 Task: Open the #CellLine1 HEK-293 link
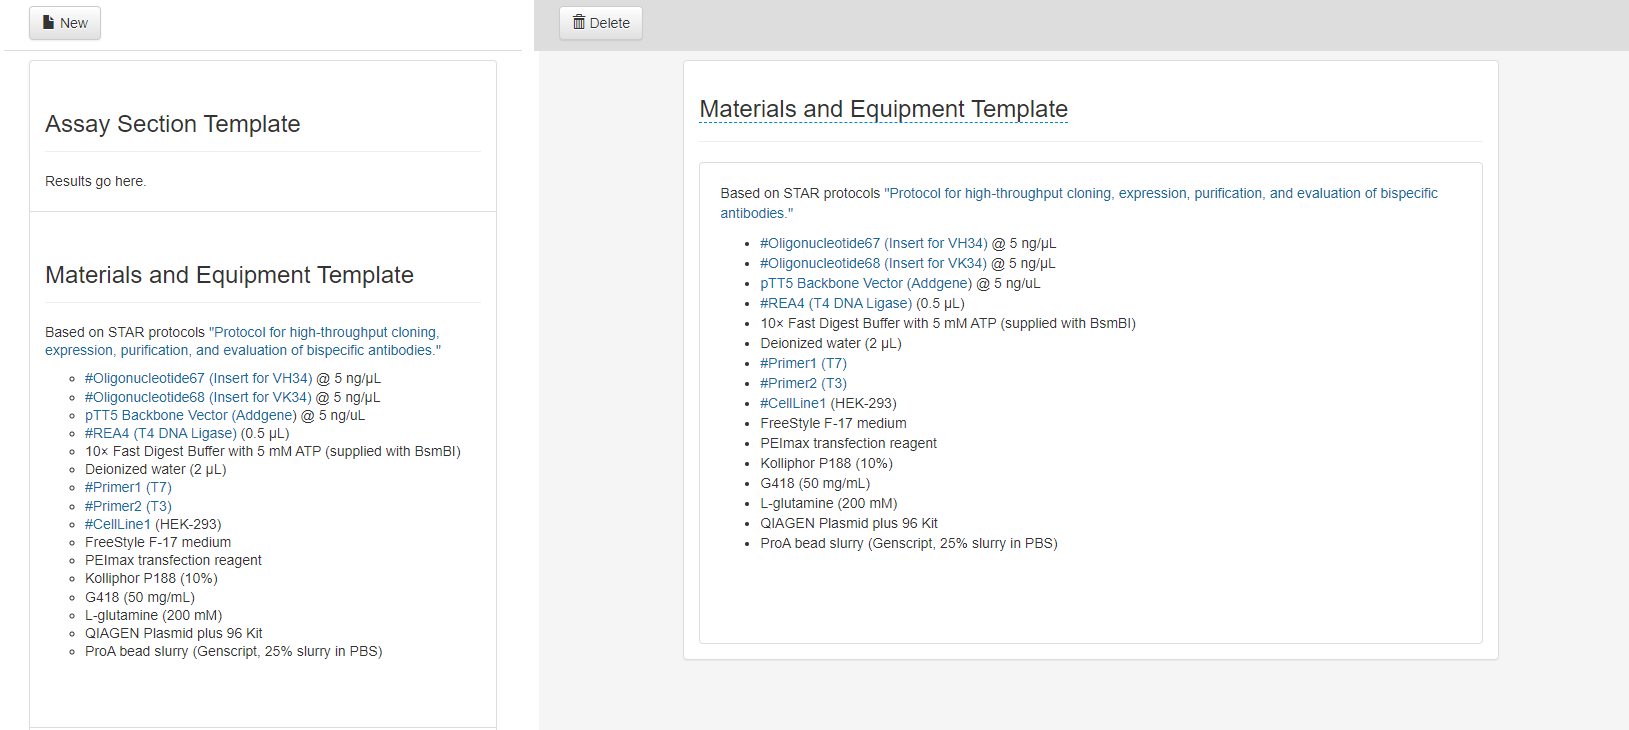point(792,403)
